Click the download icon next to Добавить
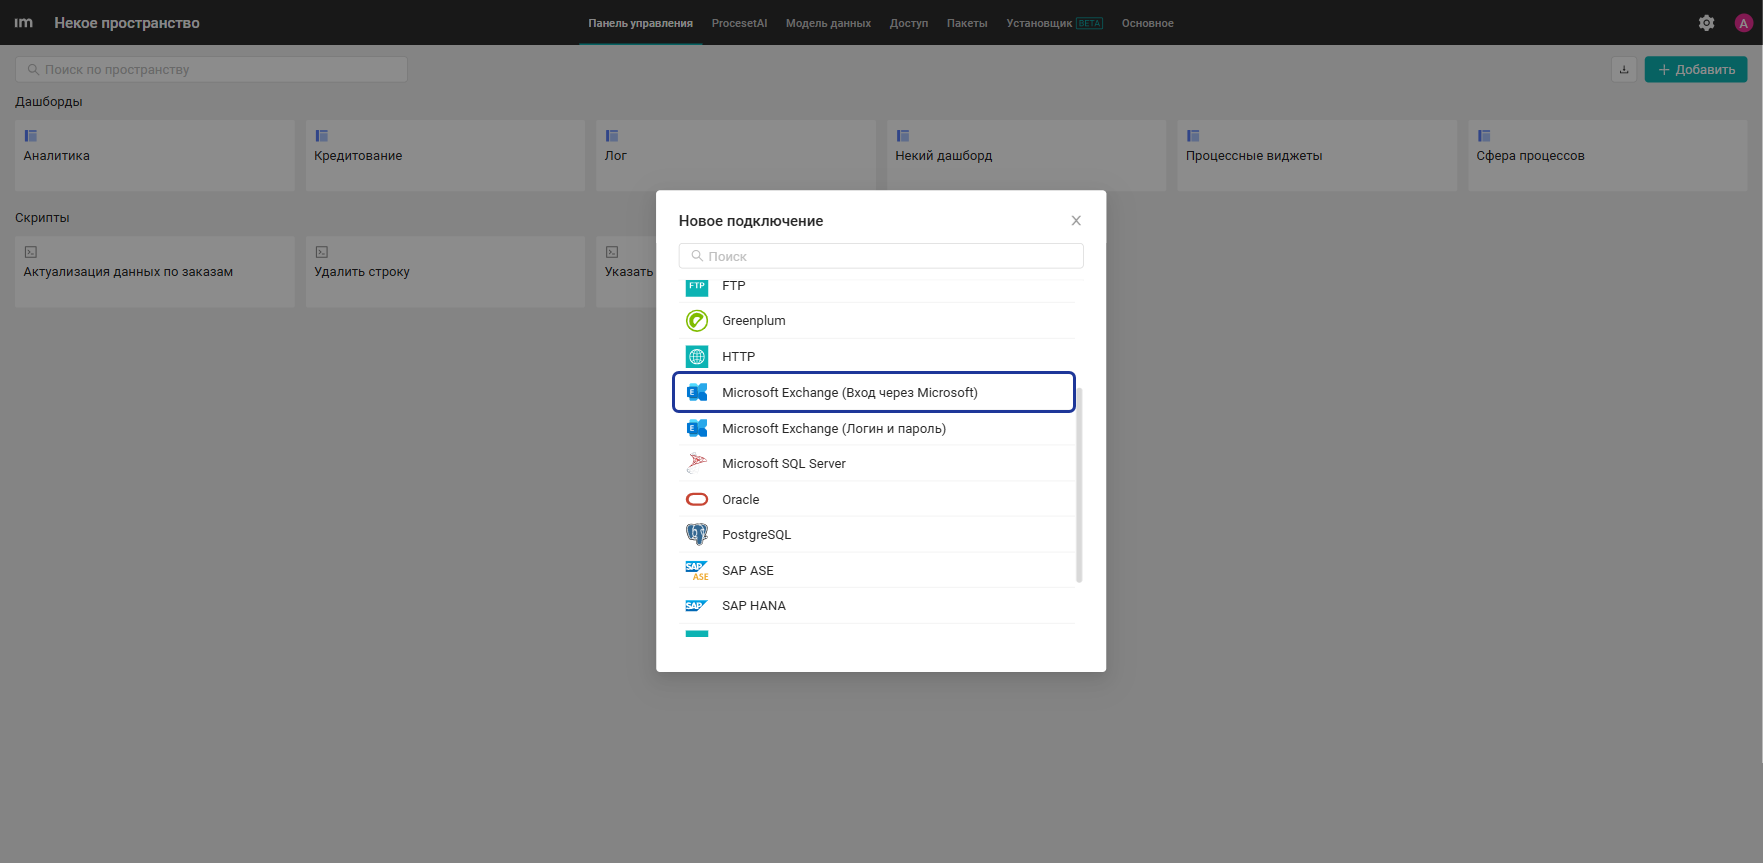 [1624, 70]
